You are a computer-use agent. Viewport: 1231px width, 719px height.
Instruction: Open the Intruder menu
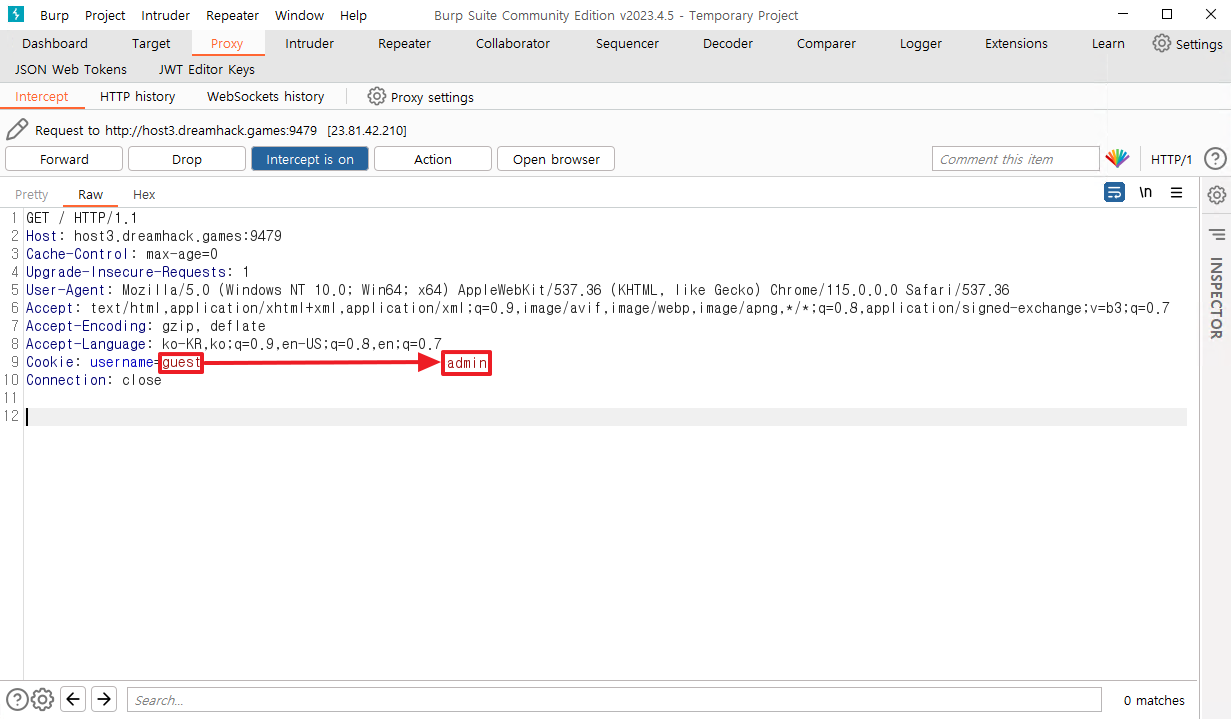[165, 15]
